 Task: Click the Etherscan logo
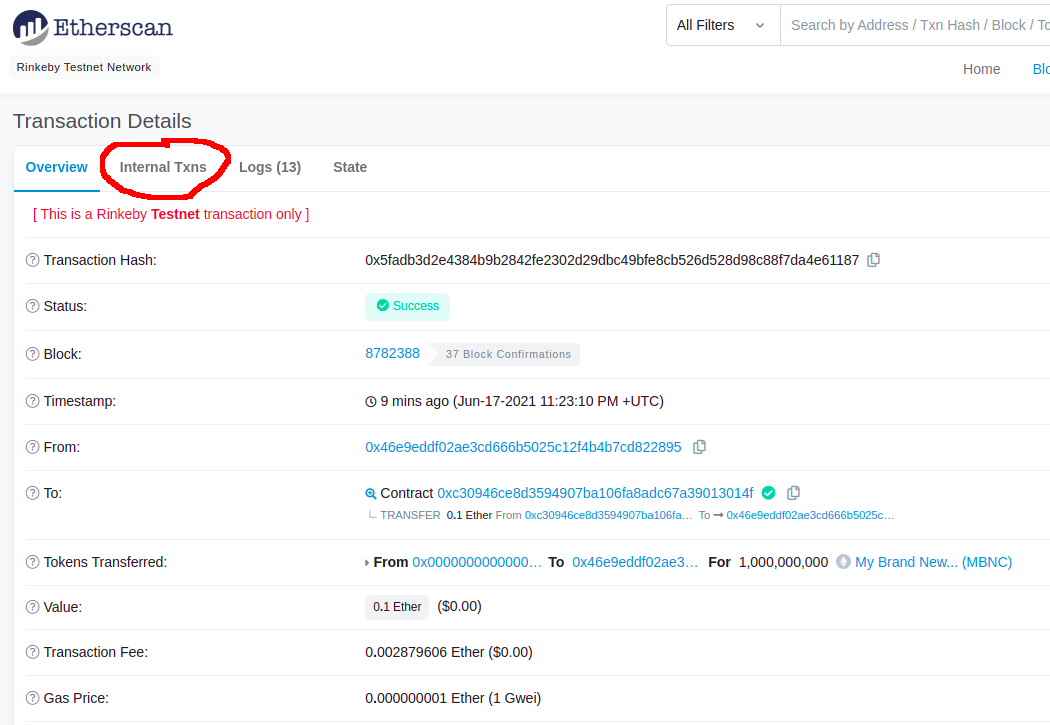[x=92, y=27]
